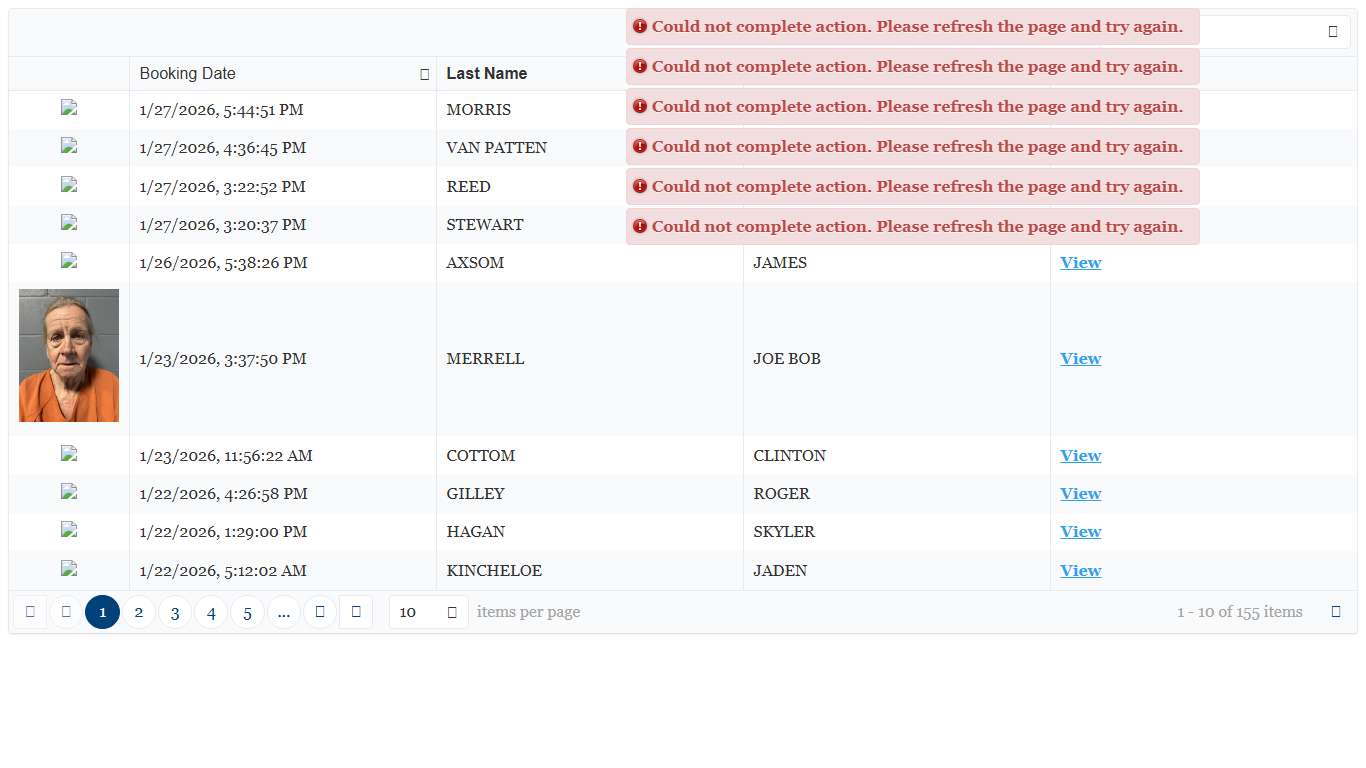Go to the first page of results
Screen dimensions: 1366x768
pyautogui.click(x=30, y=612)
